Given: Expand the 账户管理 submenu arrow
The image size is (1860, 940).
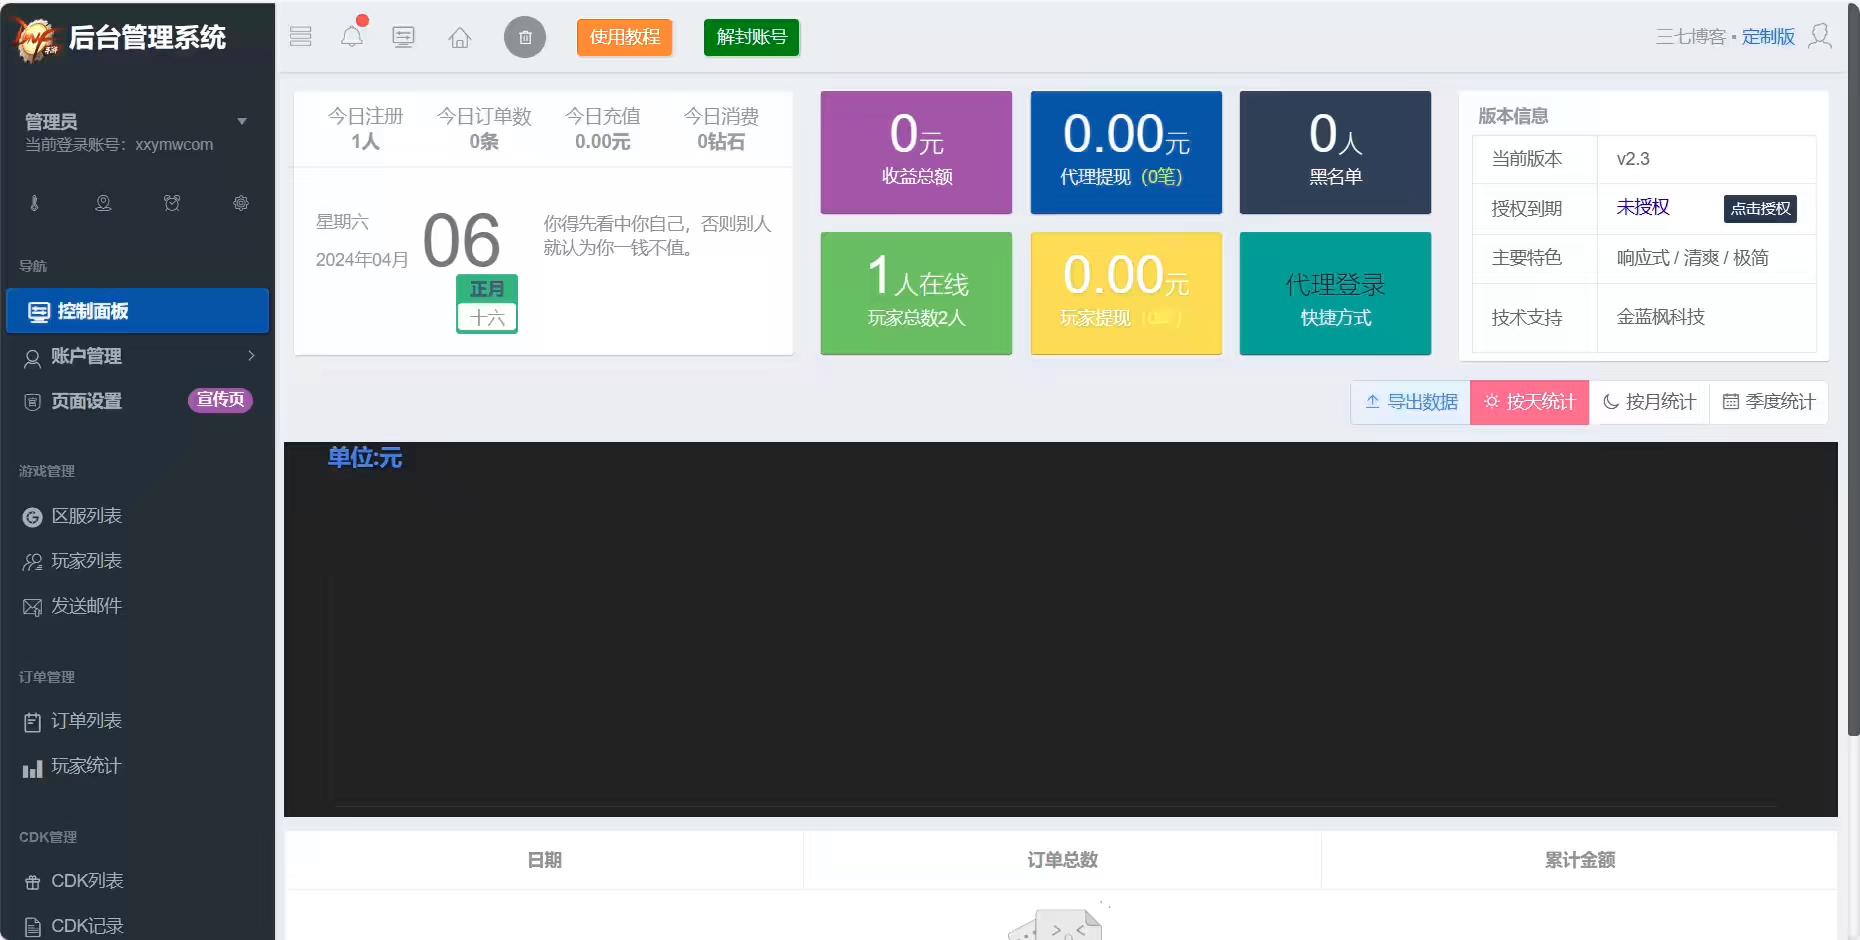Looking at the screenshot, I should (251, 356).
